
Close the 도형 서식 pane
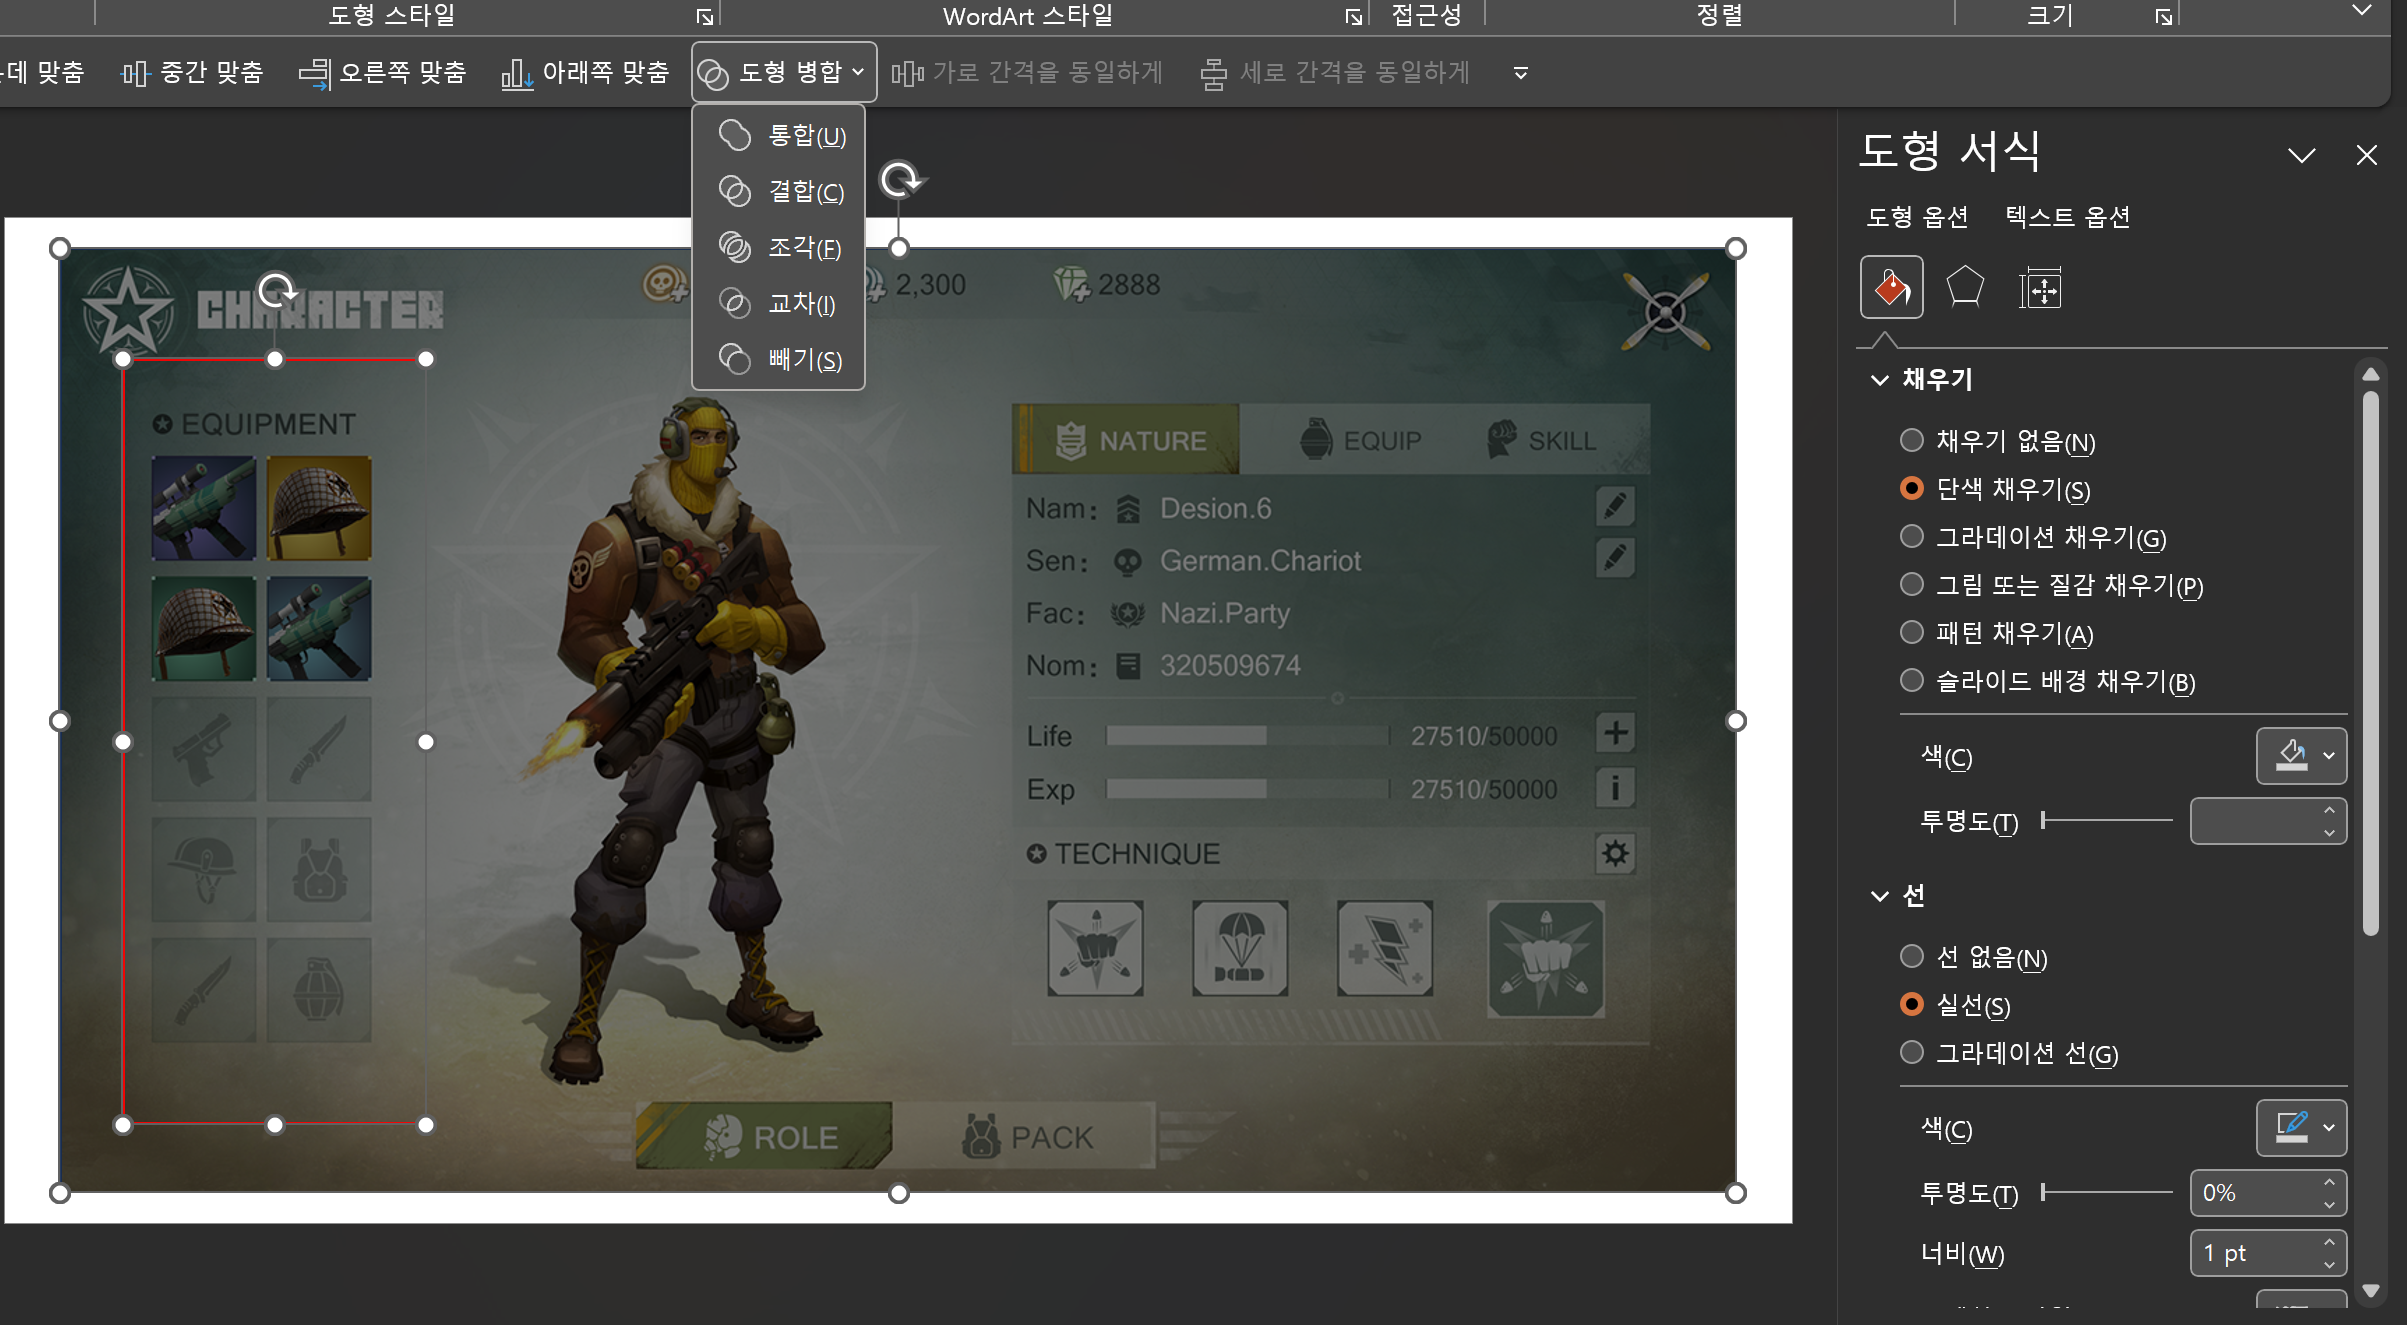click(2366, 155)
